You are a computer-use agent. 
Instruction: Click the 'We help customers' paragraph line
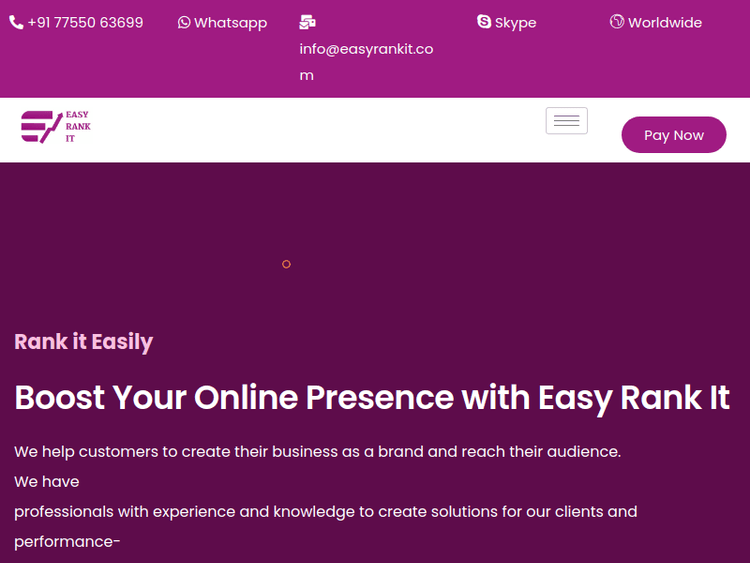point(318,452)
